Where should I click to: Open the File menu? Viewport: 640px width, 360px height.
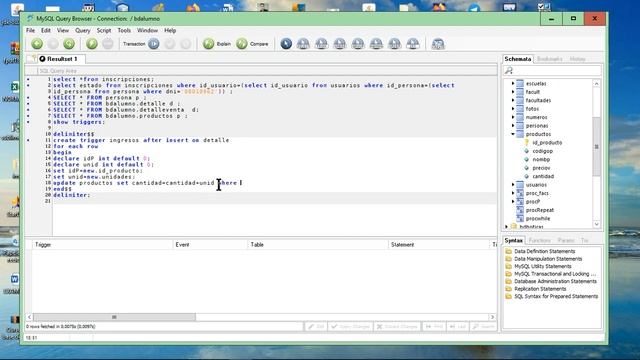[31, 31]
